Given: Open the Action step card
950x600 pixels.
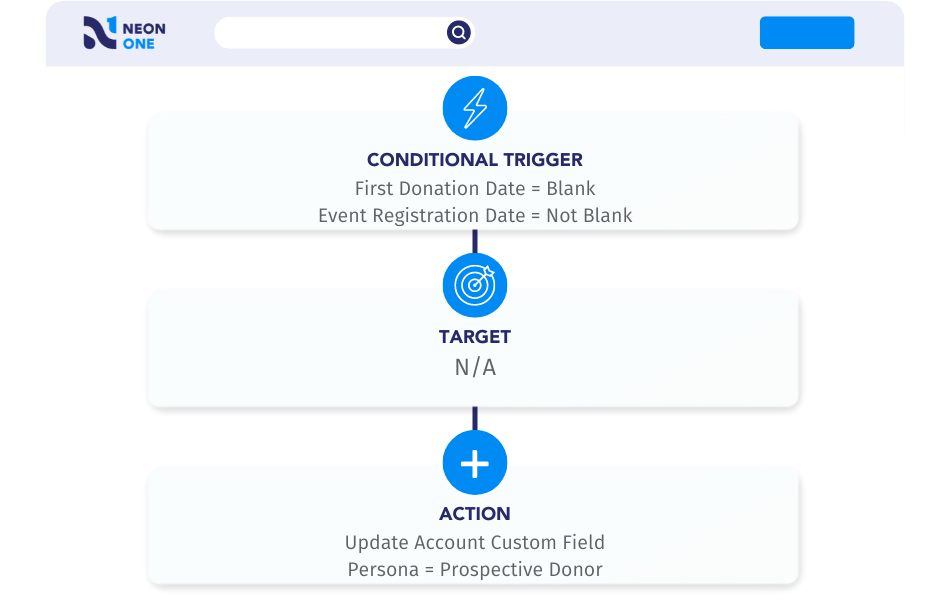Looking at the screenshot, I should (473, 526).
